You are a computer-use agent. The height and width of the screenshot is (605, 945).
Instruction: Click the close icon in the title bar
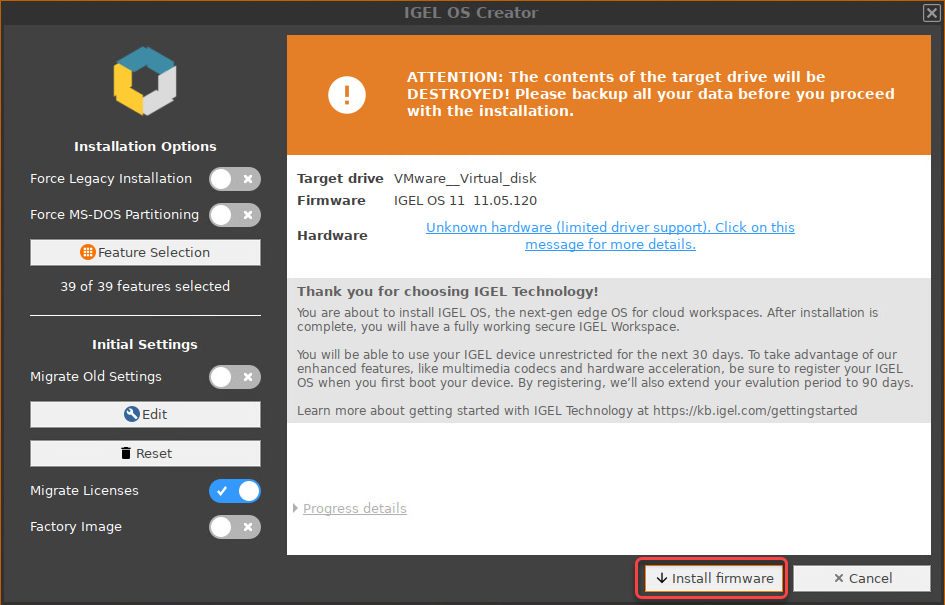click(x=930, y=13)
